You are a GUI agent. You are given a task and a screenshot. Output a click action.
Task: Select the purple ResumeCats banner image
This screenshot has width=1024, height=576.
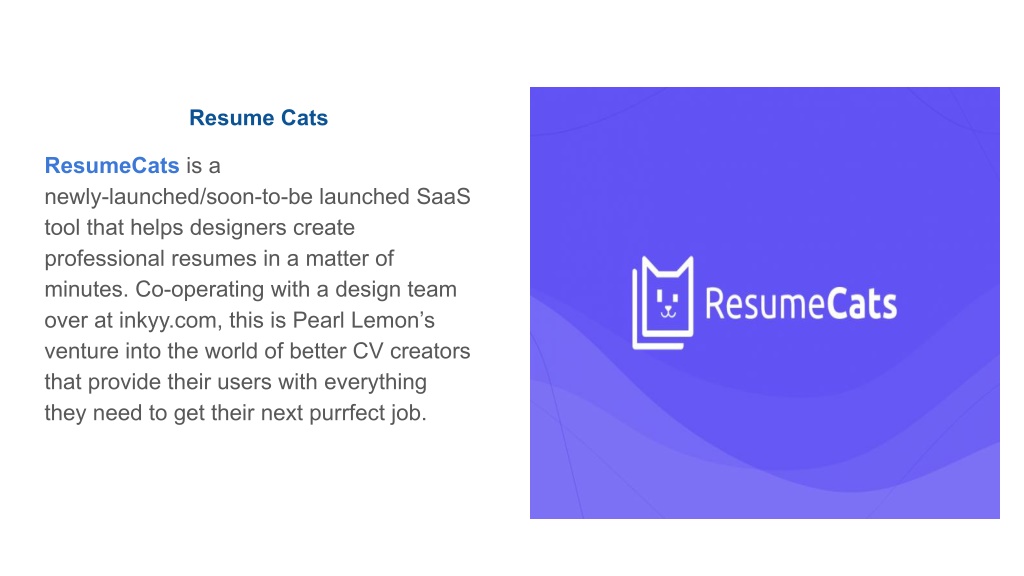(765, 303)
